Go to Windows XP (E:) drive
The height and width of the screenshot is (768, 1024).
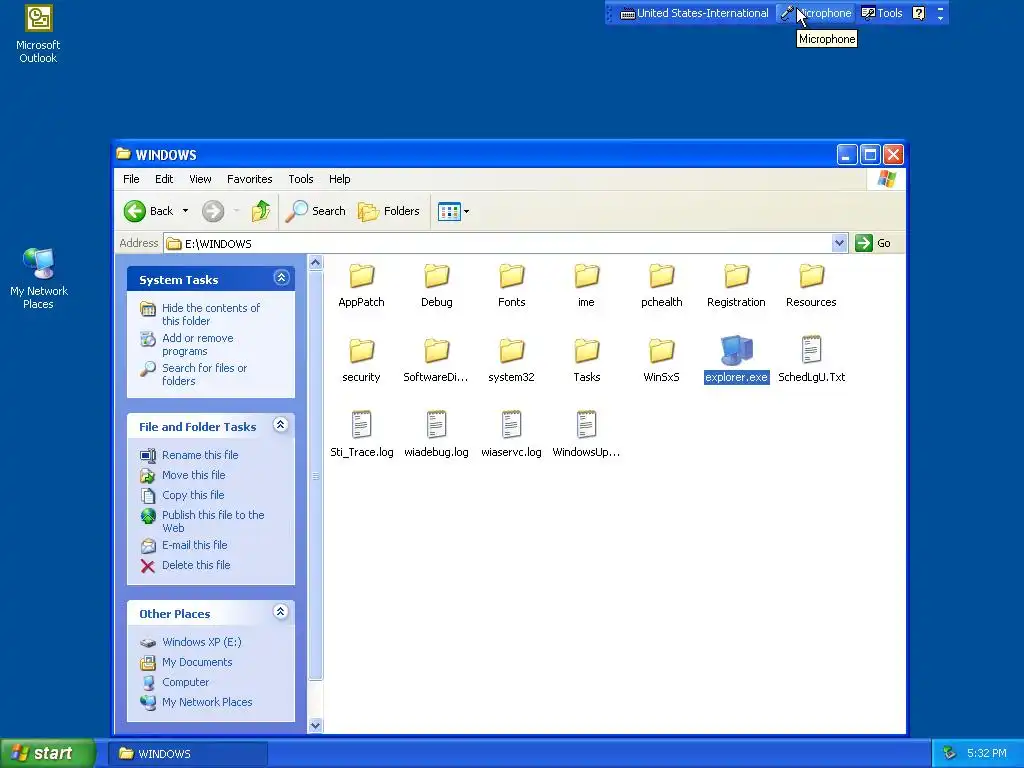pyautogui.click(x=202, y=642)
